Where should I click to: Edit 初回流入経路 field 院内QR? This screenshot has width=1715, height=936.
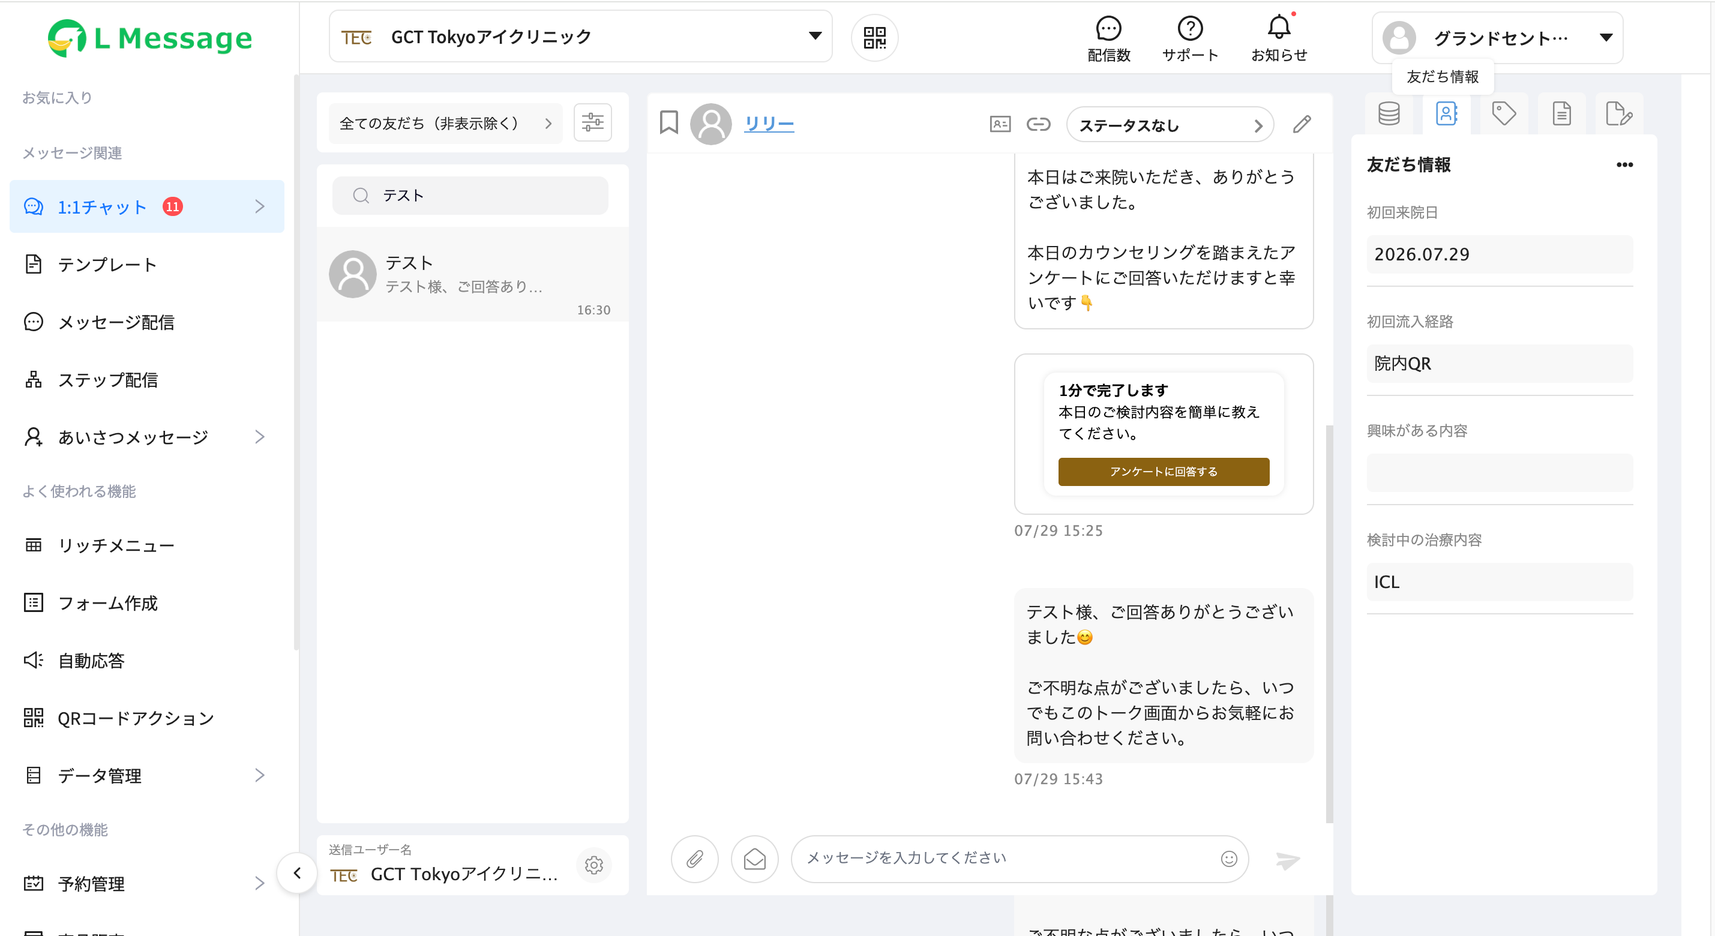pyautogui.click(x=1499, y=364)
